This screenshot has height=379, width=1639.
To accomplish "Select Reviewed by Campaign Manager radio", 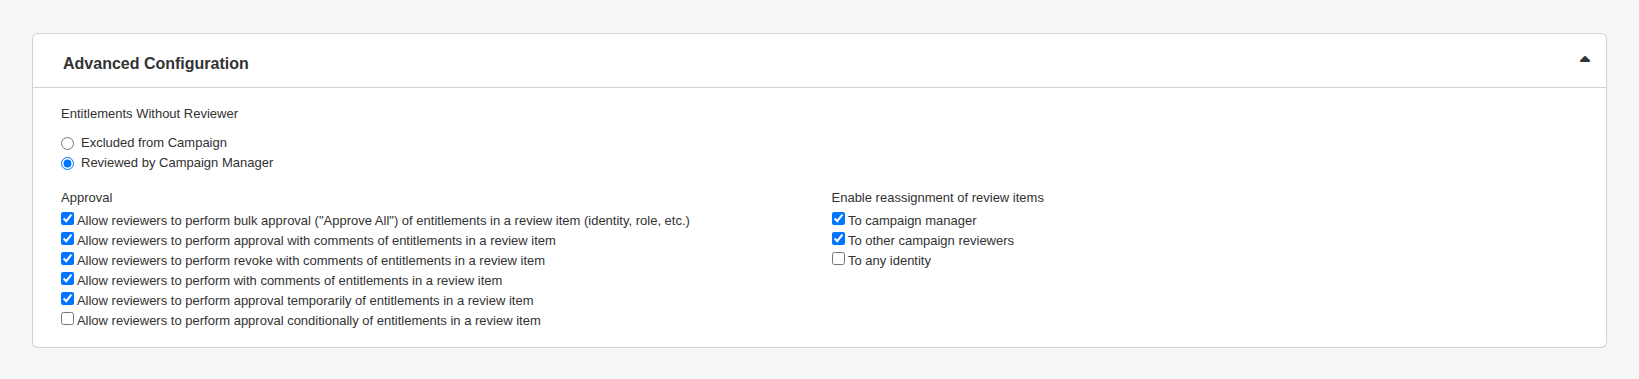I will coord(68,163).
